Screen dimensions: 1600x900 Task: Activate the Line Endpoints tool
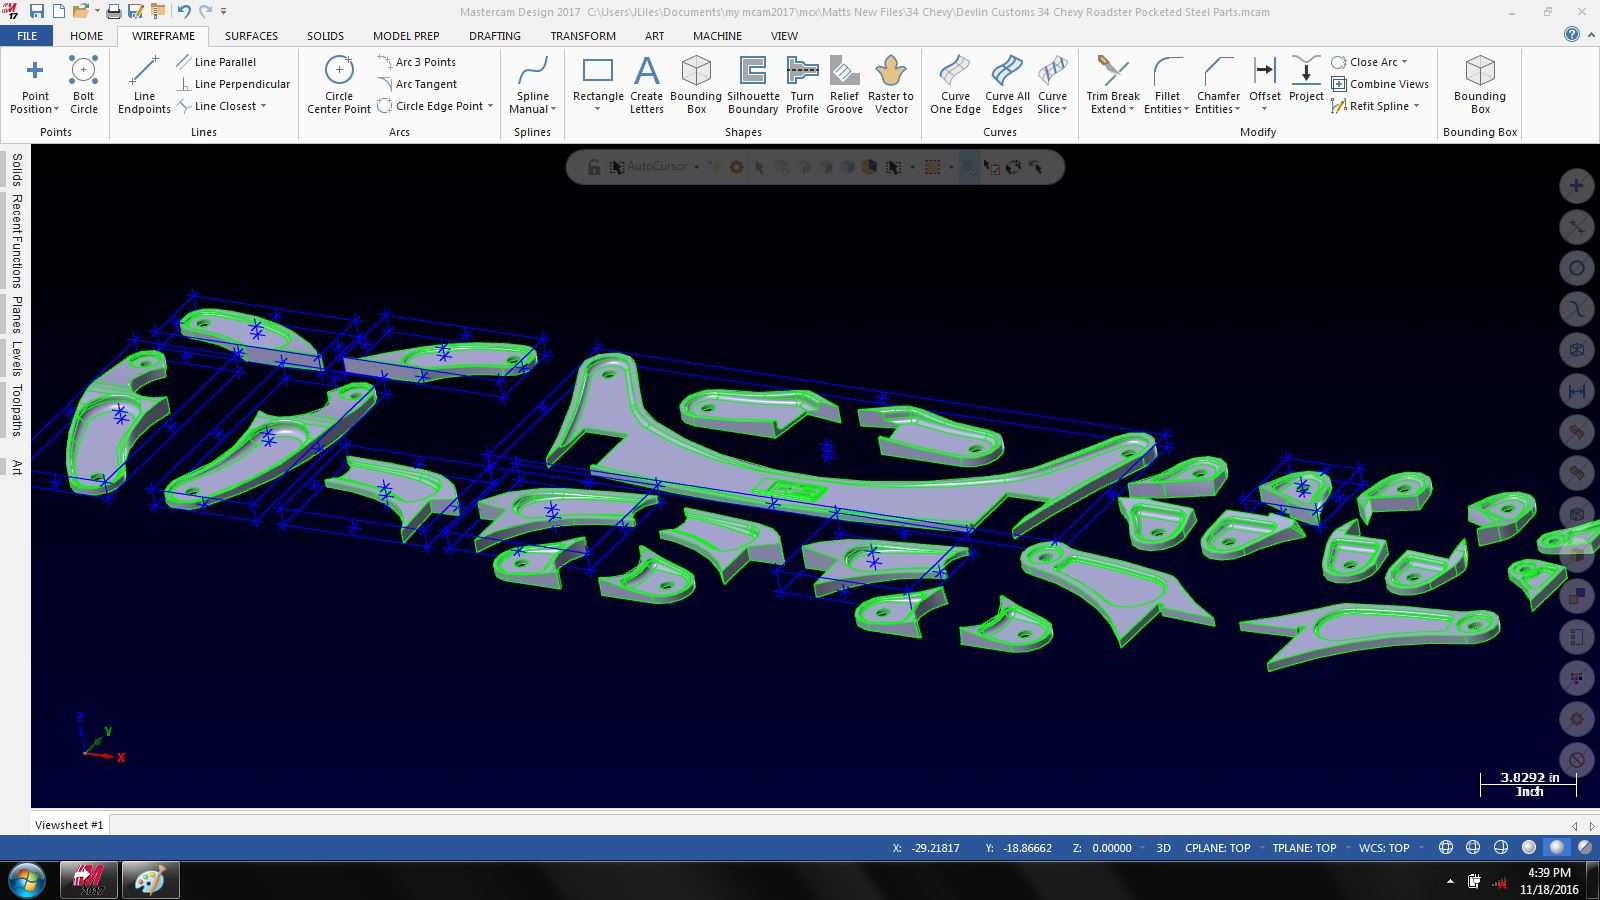144,85
